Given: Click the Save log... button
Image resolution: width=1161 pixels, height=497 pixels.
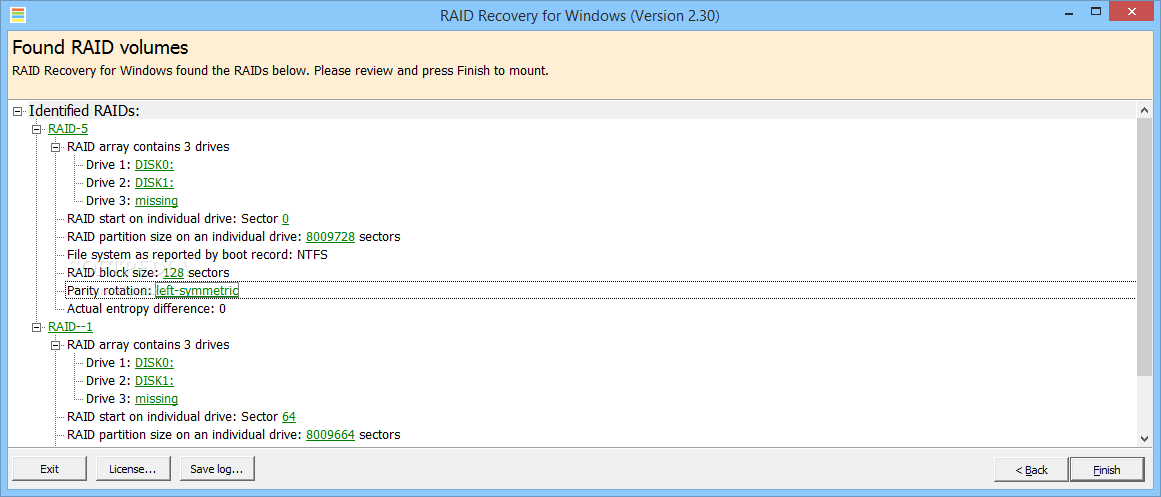Looking at the screenshot, I should [216, 469].
